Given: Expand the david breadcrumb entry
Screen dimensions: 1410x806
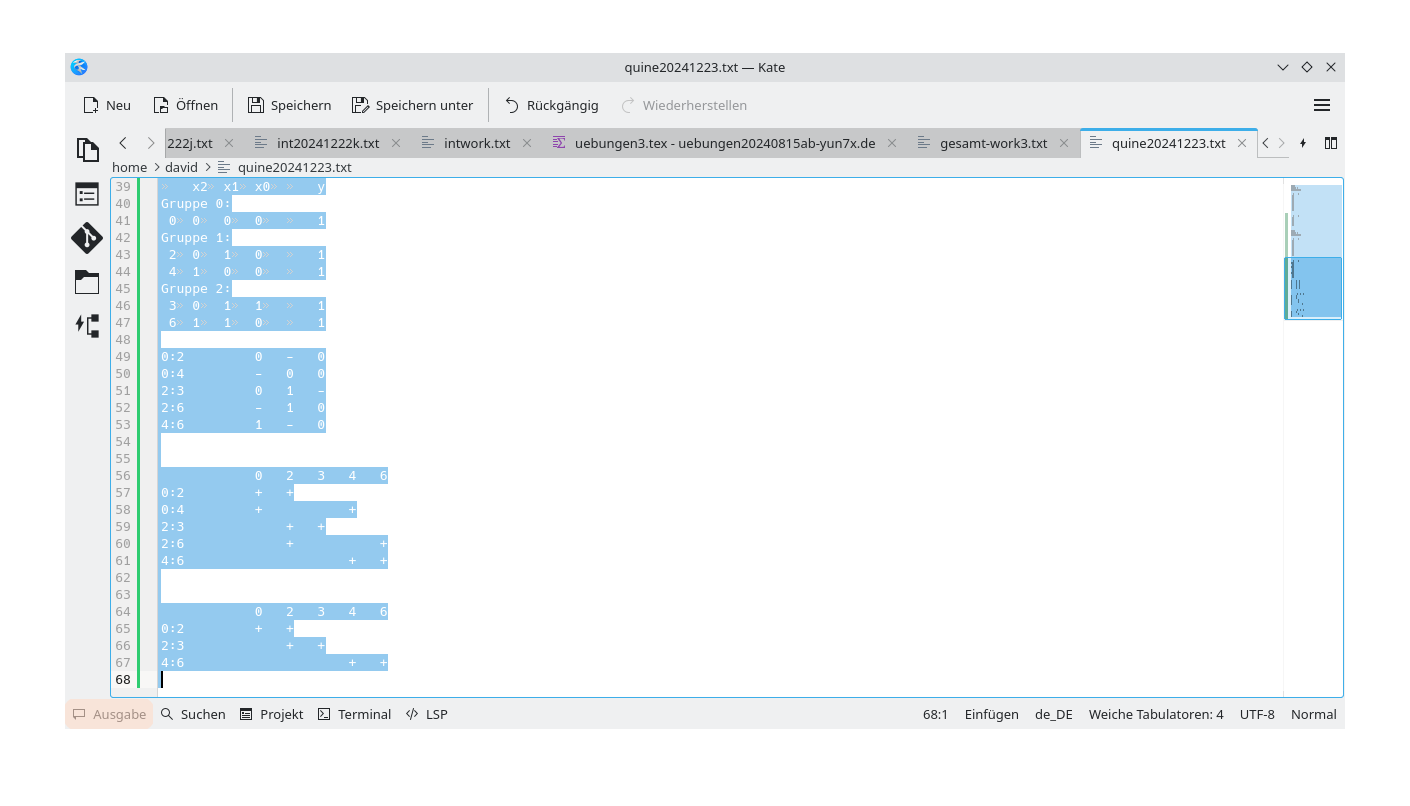Looking at the screenshot, I should pos(181,167).
